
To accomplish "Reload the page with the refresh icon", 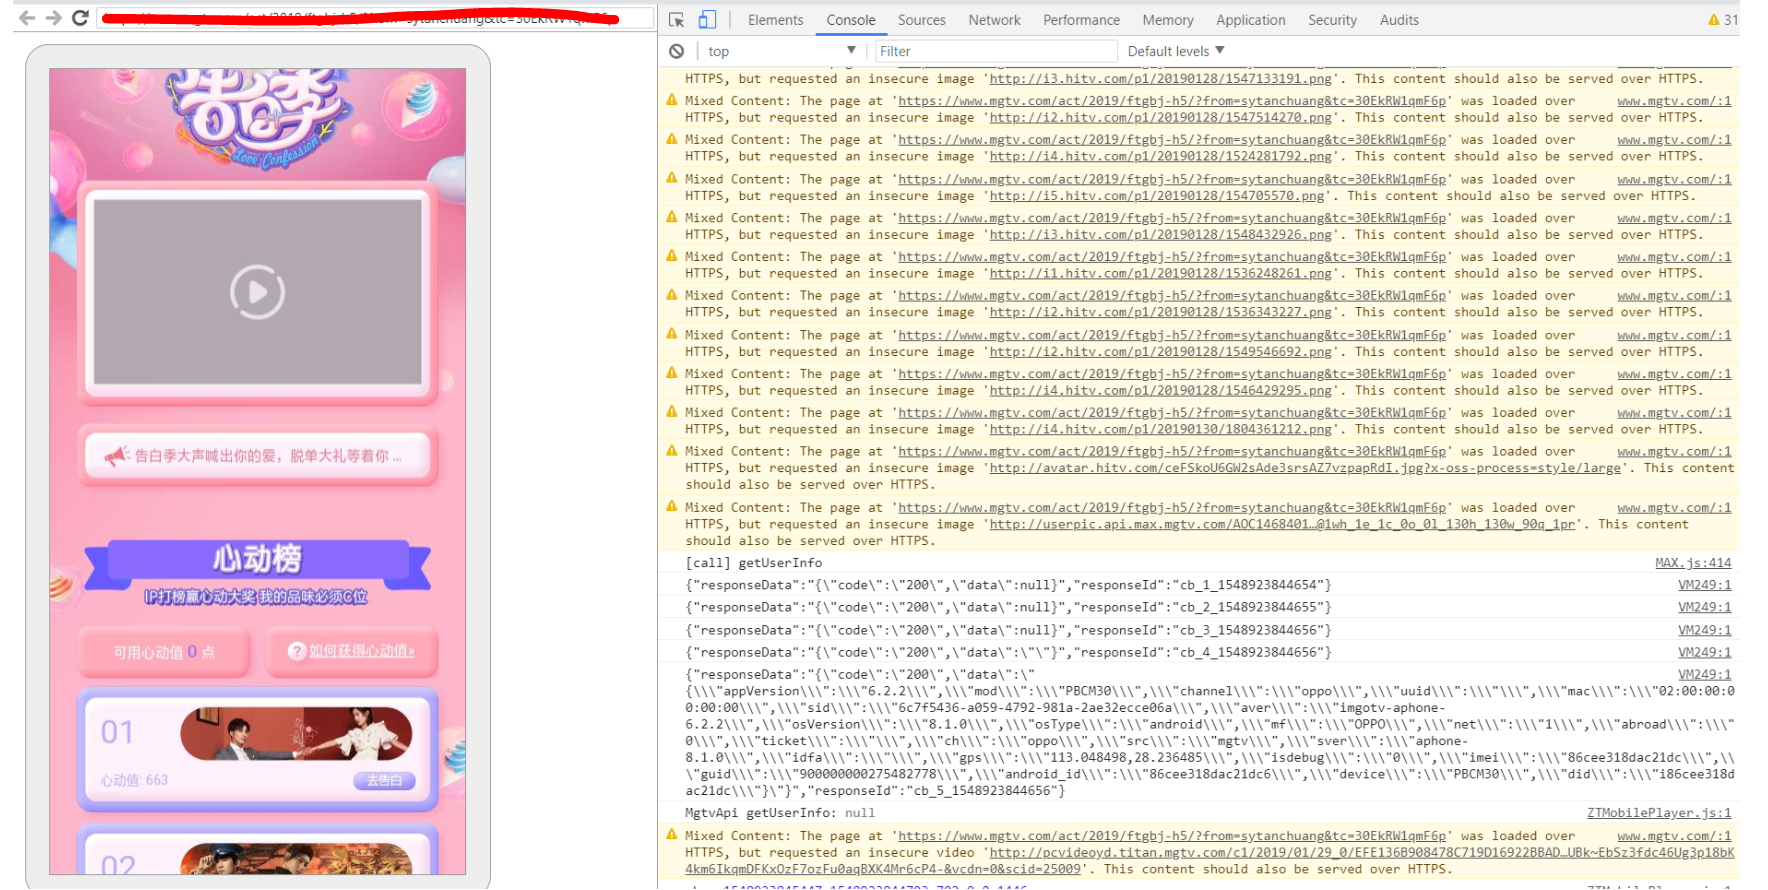I will tap(81, 18).
